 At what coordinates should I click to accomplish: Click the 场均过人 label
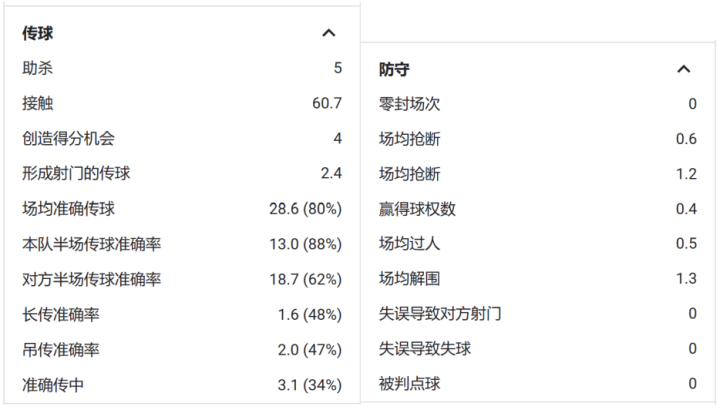409,243
